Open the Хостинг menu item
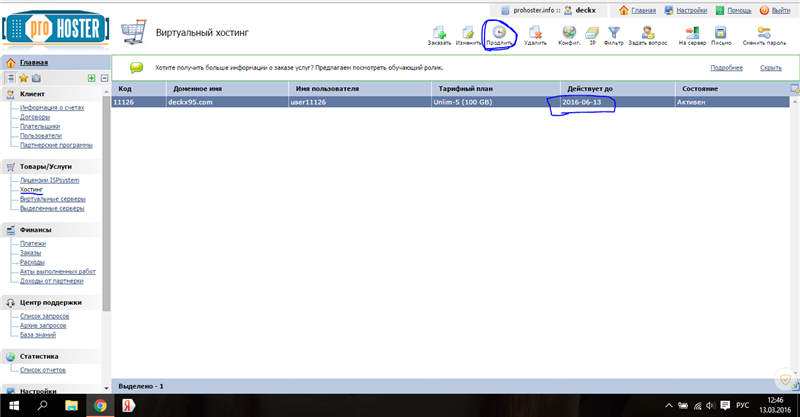This screenshot has width=800, height=417. pyautogui.click(x=31, y=189)
